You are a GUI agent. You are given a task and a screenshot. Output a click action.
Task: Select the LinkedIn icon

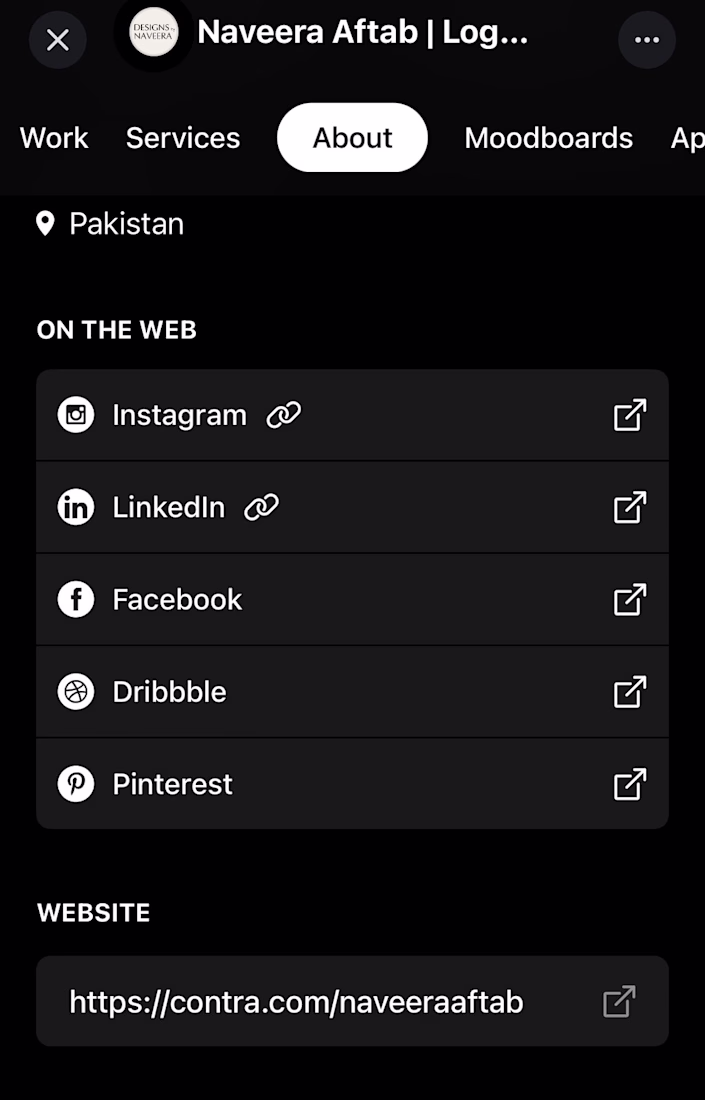tap(75, 507)
